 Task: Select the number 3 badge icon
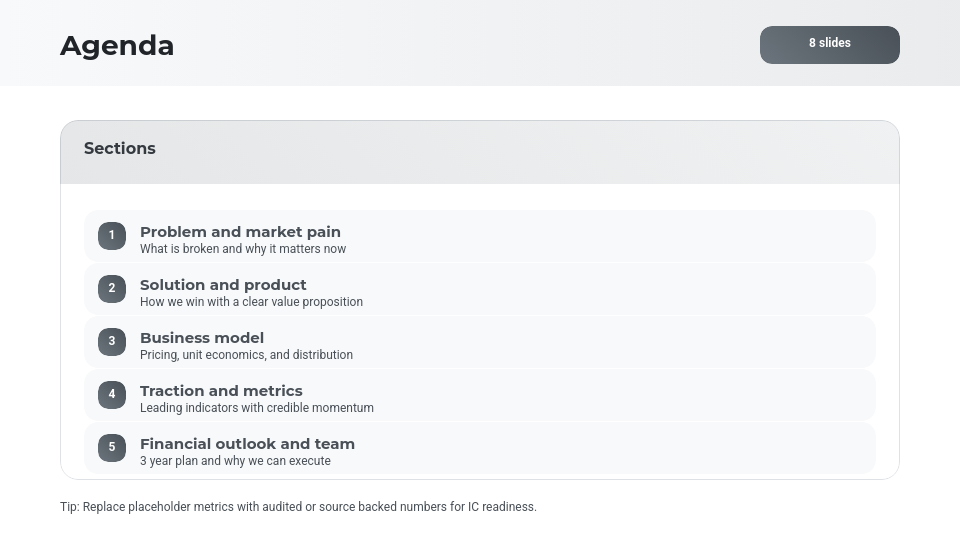[112, 342]
